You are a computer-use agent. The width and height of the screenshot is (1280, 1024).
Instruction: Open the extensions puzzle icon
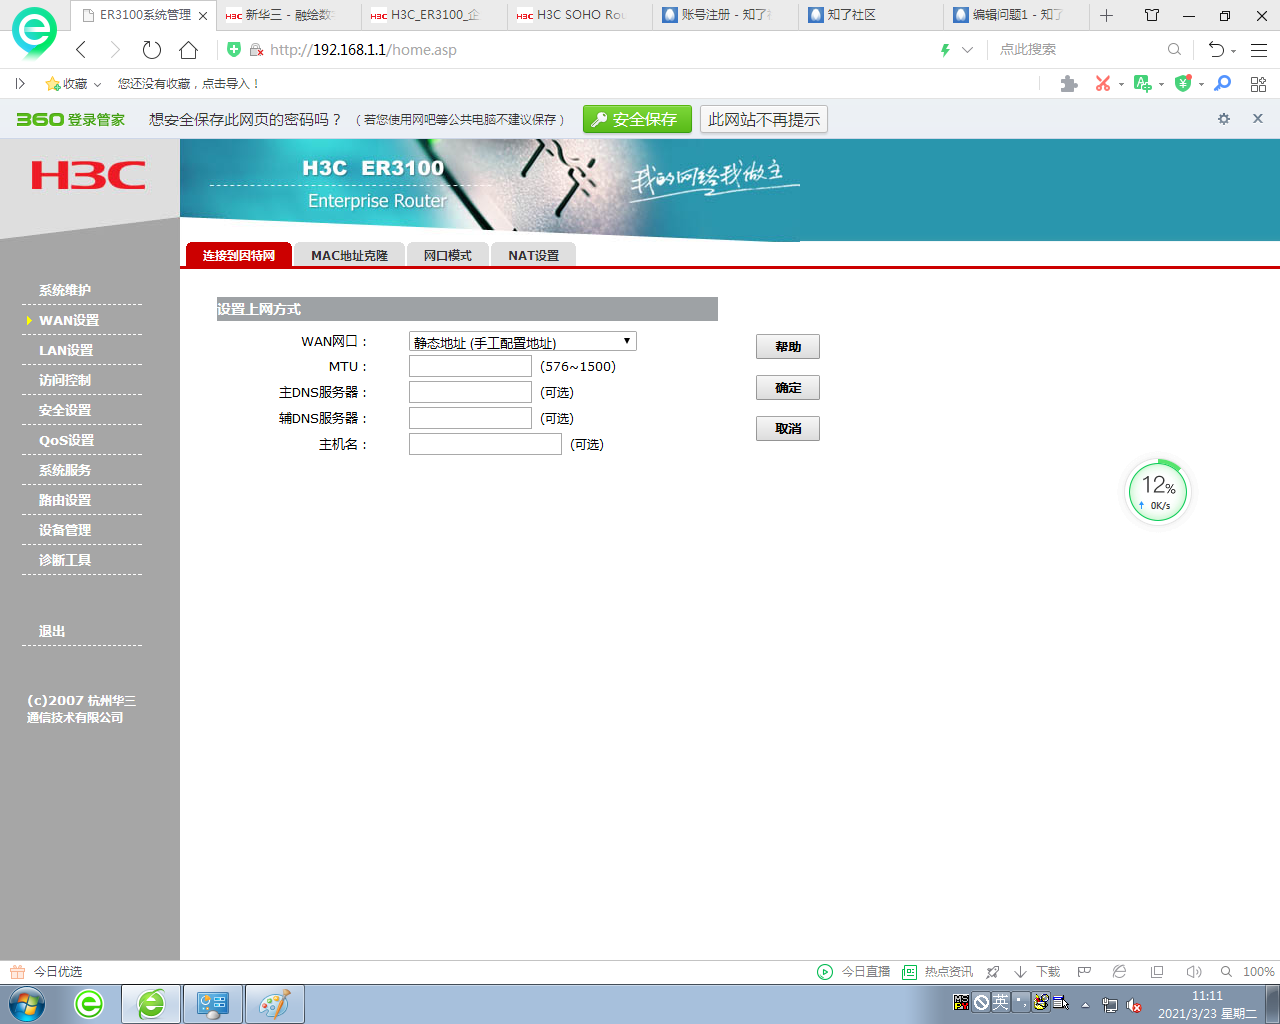pyautogui.click(x=1069, y=84)
